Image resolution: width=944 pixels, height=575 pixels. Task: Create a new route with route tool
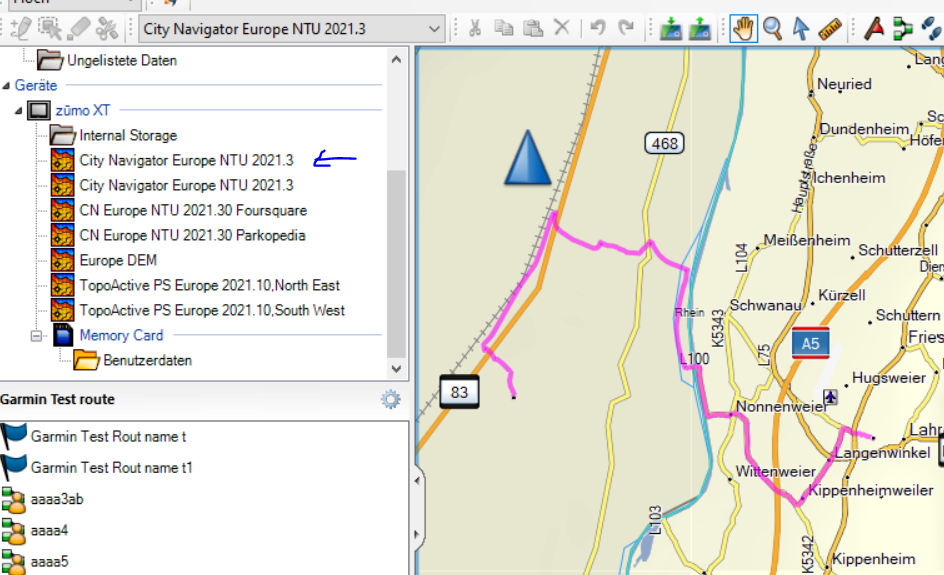(902, 28)
